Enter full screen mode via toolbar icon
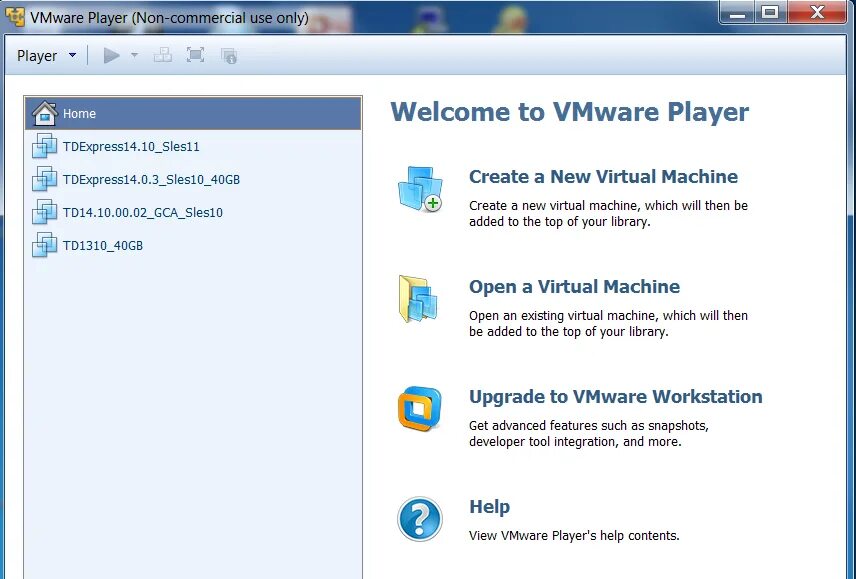856x579 pixels. (195, 55)
